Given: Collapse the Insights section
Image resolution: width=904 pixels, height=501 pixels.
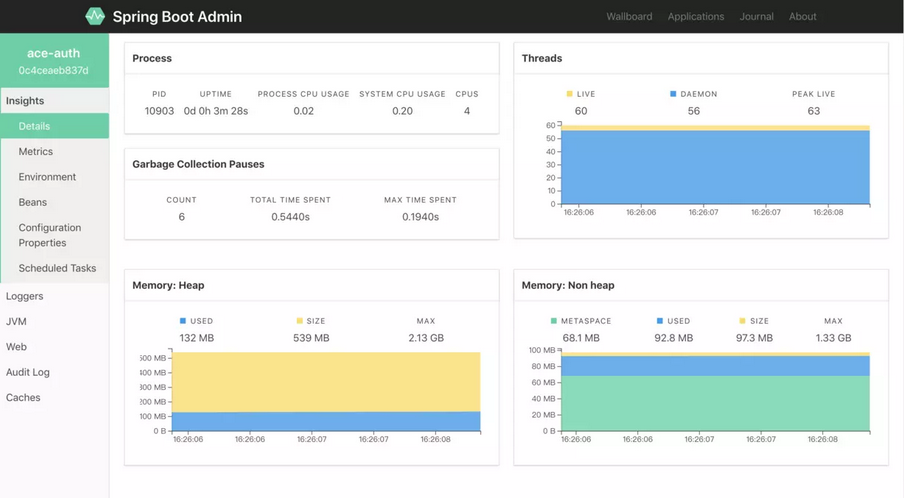Looking at the screenshot, I should [x=54, y=100].
